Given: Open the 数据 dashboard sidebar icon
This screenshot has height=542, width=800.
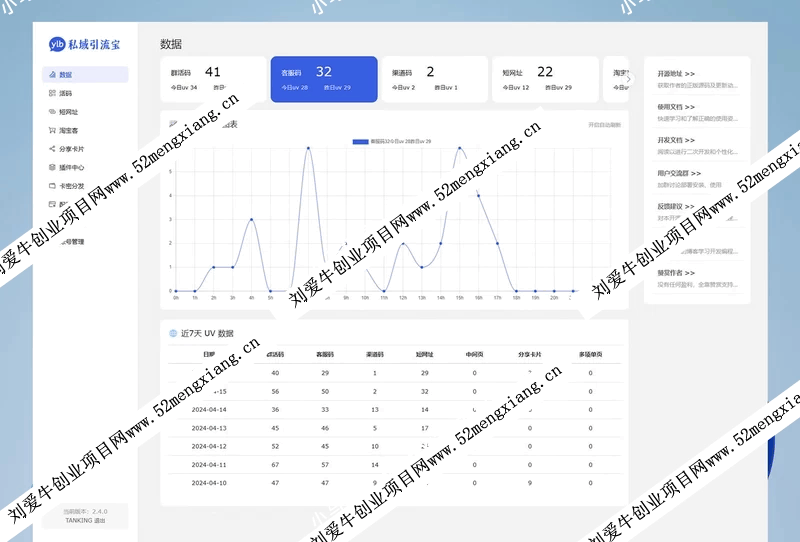Looking at the screenshot, I should click(x=52, y=75).
